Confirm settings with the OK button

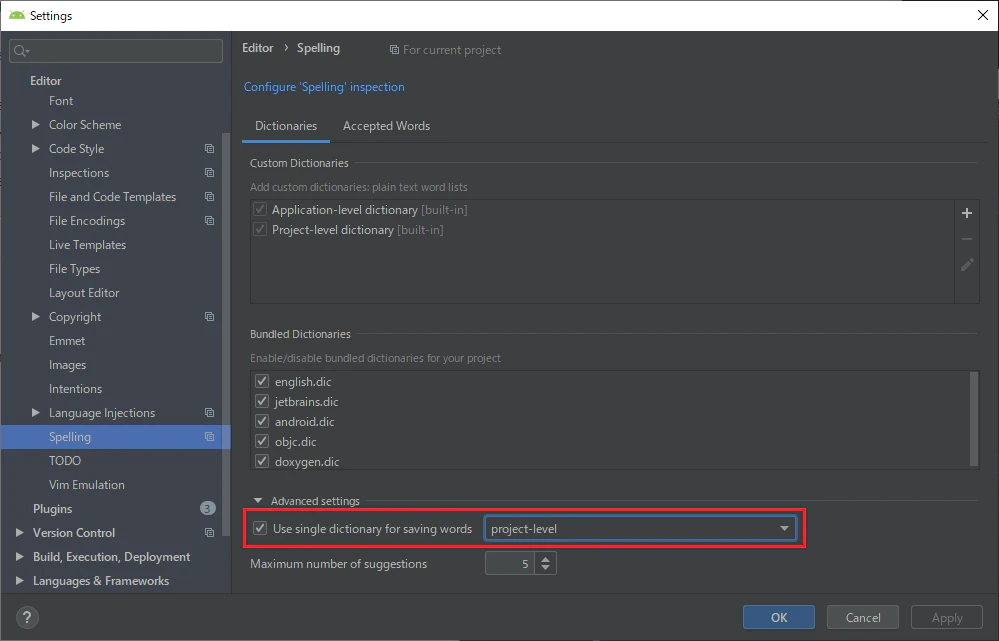coord(779,617)
